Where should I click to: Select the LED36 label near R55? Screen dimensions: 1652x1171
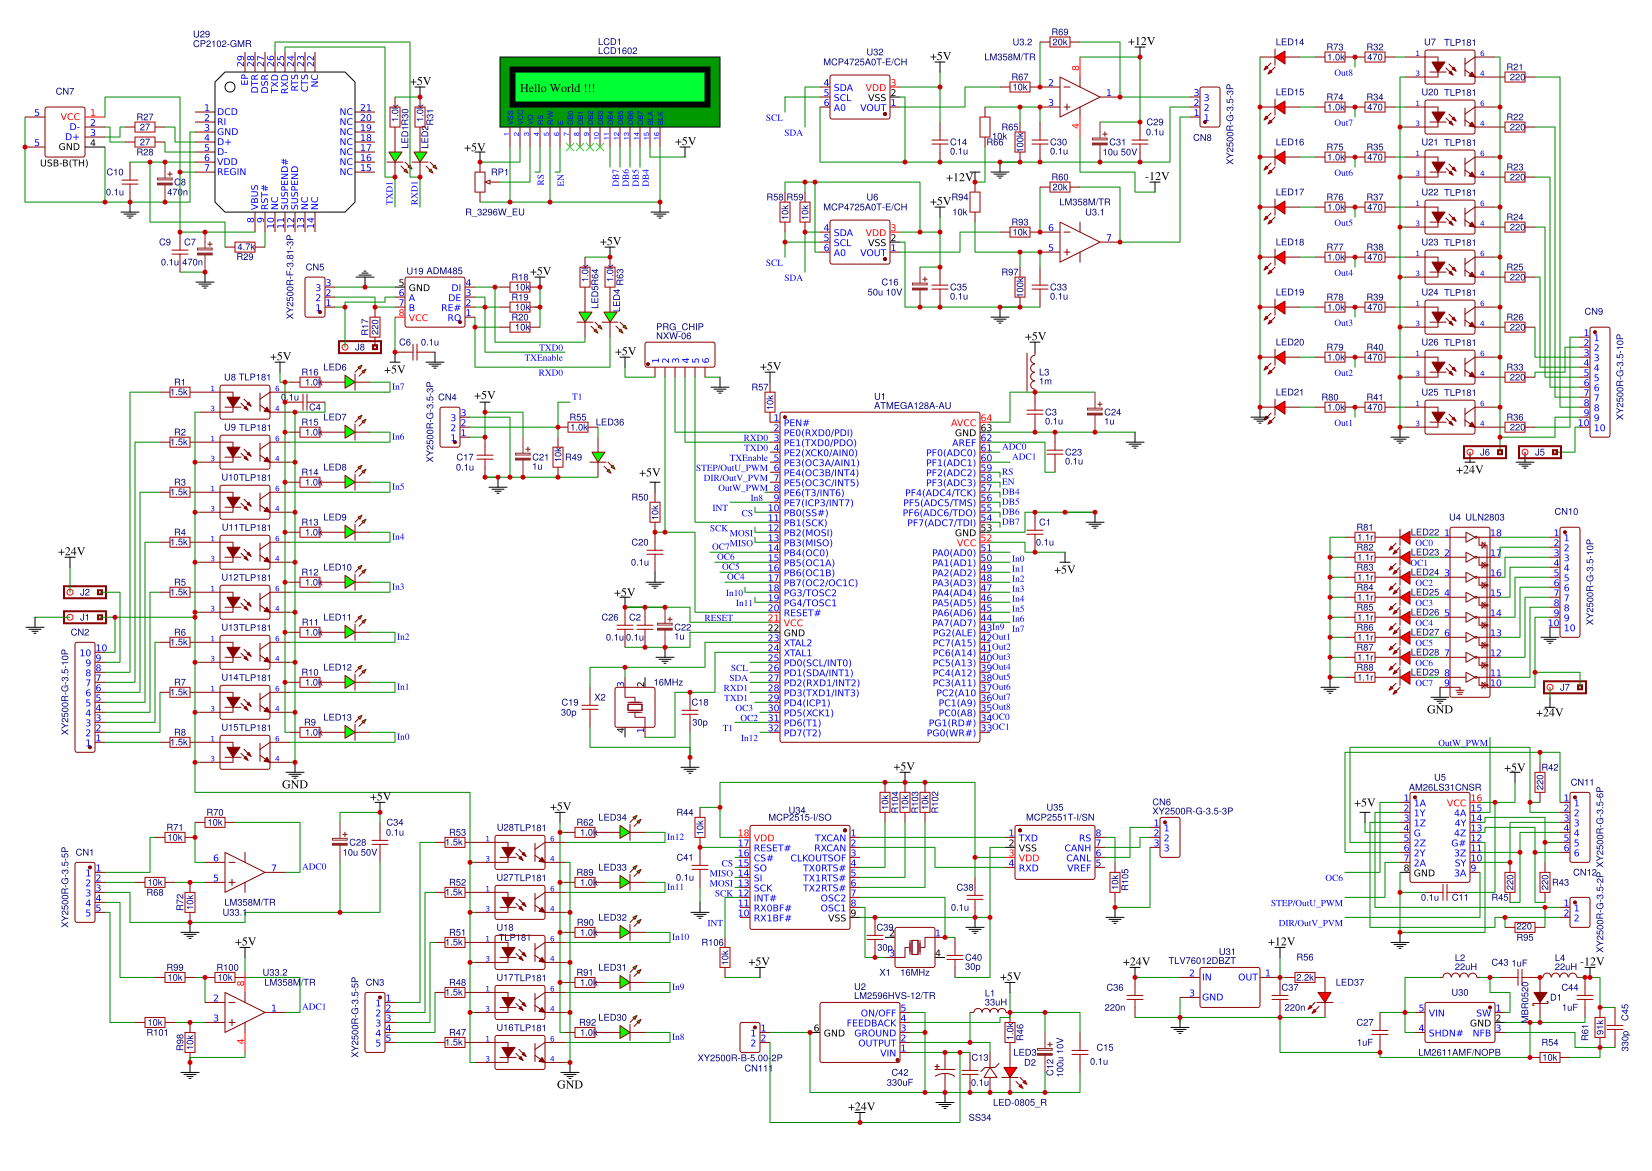[610, 422]
